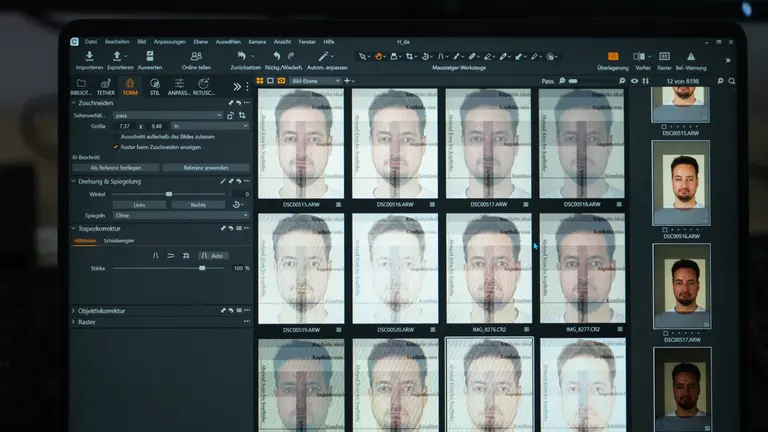This screenshot has width=768, height=432.
Task: Open the Seitenverhältnis pass dropdown
Action: click(168, 116)
